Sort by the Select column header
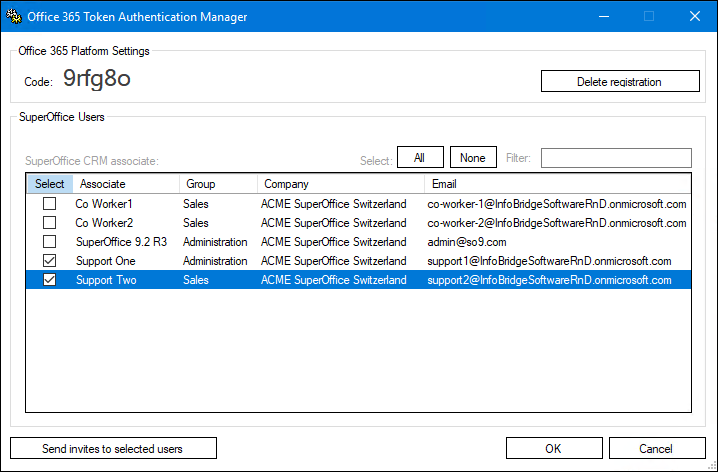The image size is (718, 472). [x=49, y=184]
